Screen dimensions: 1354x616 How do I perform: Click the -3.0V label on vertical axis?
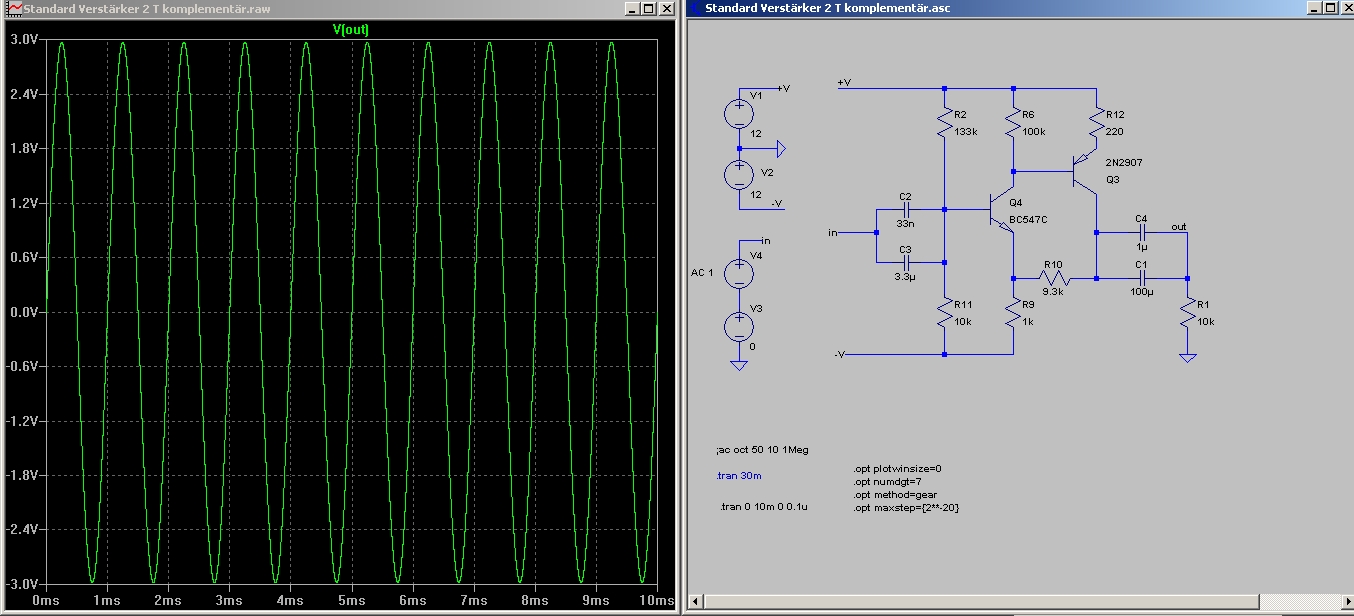point(21,584)
